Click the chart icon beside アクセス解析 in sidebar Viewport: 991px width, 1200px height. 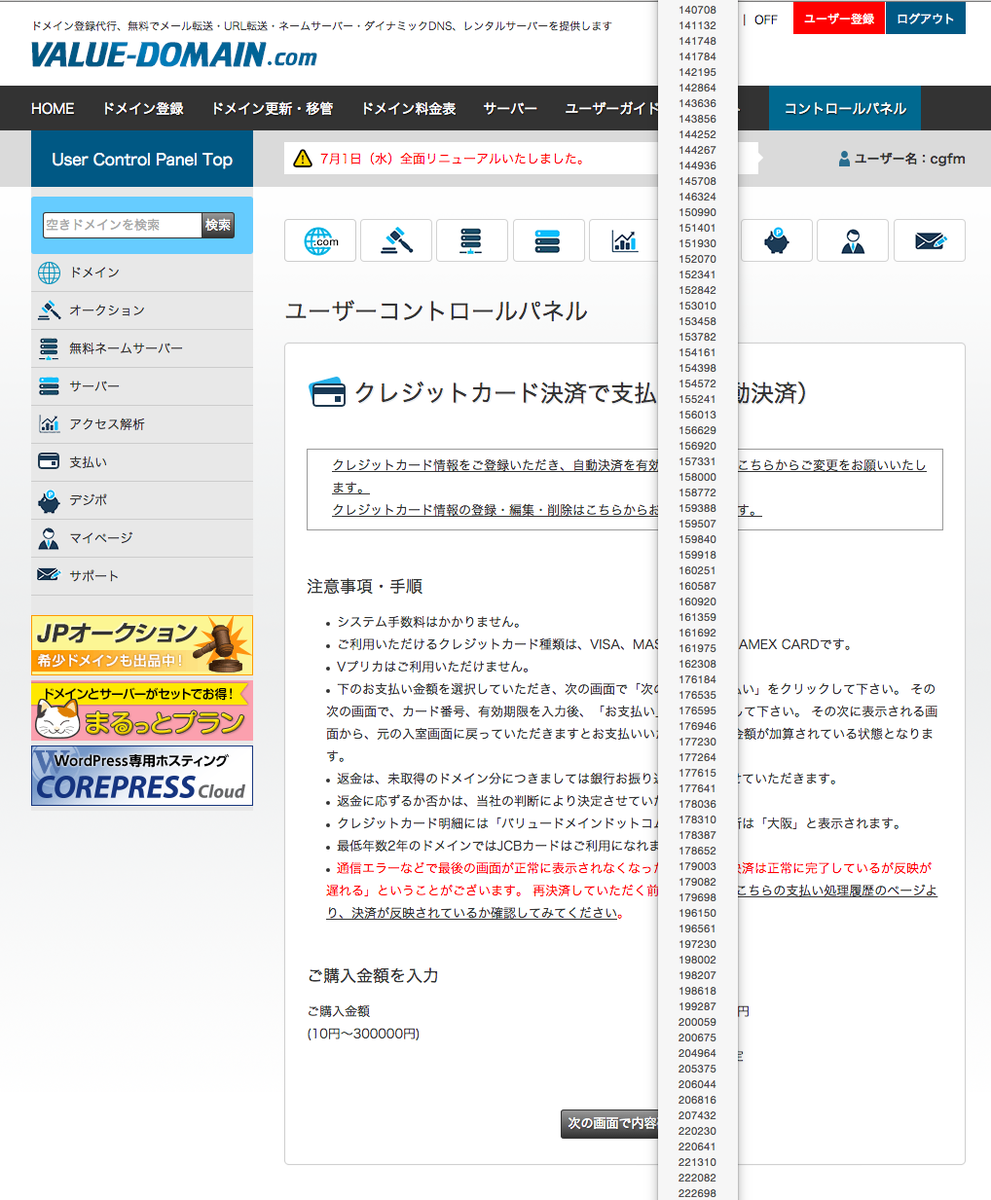48,424
